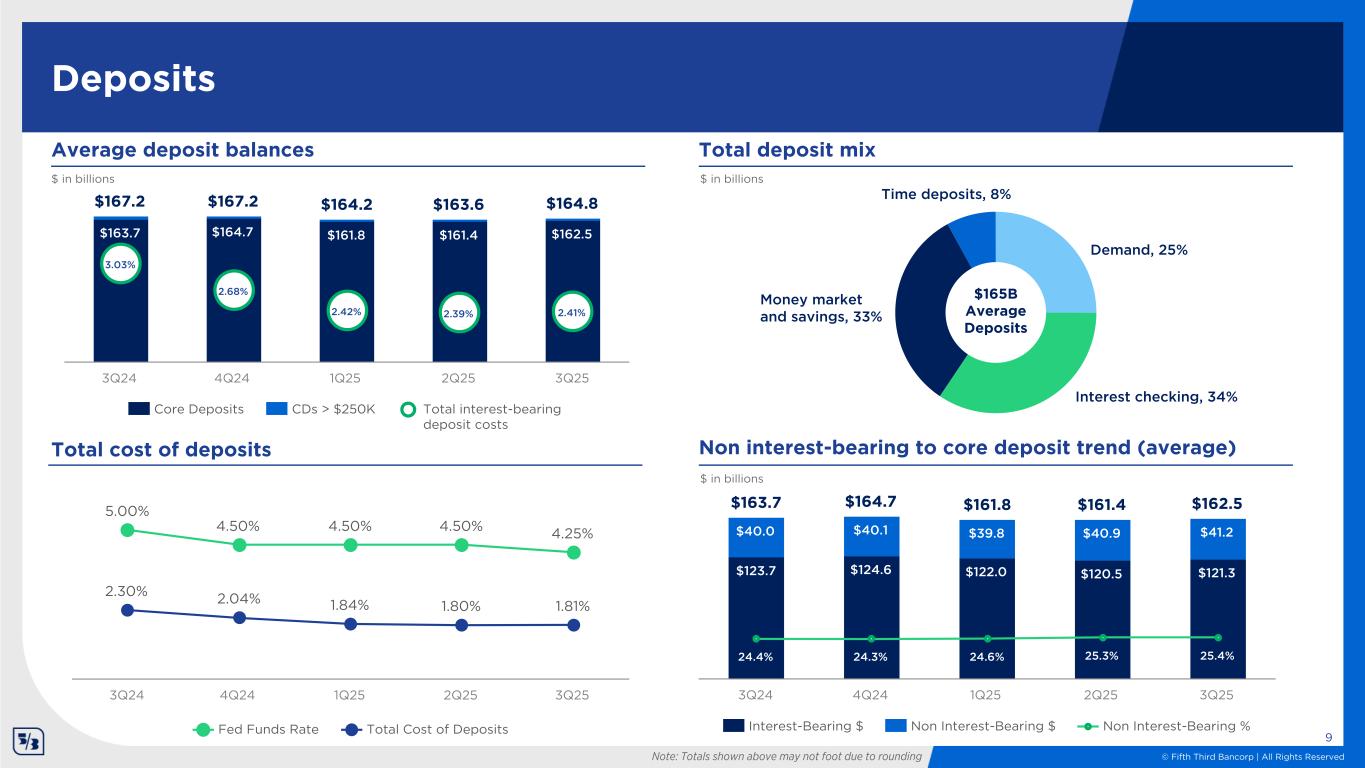
Task: Select the 2.68% circle on the 4Q24 bar
Action: click(232, 291)
